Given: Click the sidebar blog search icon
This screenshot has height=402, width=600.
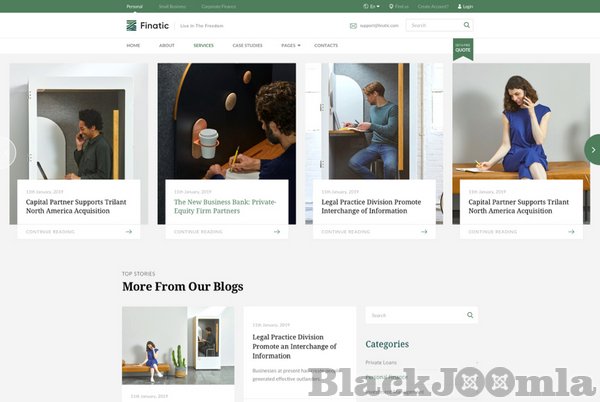Looking at the screenshot, I should pos(470,315).
